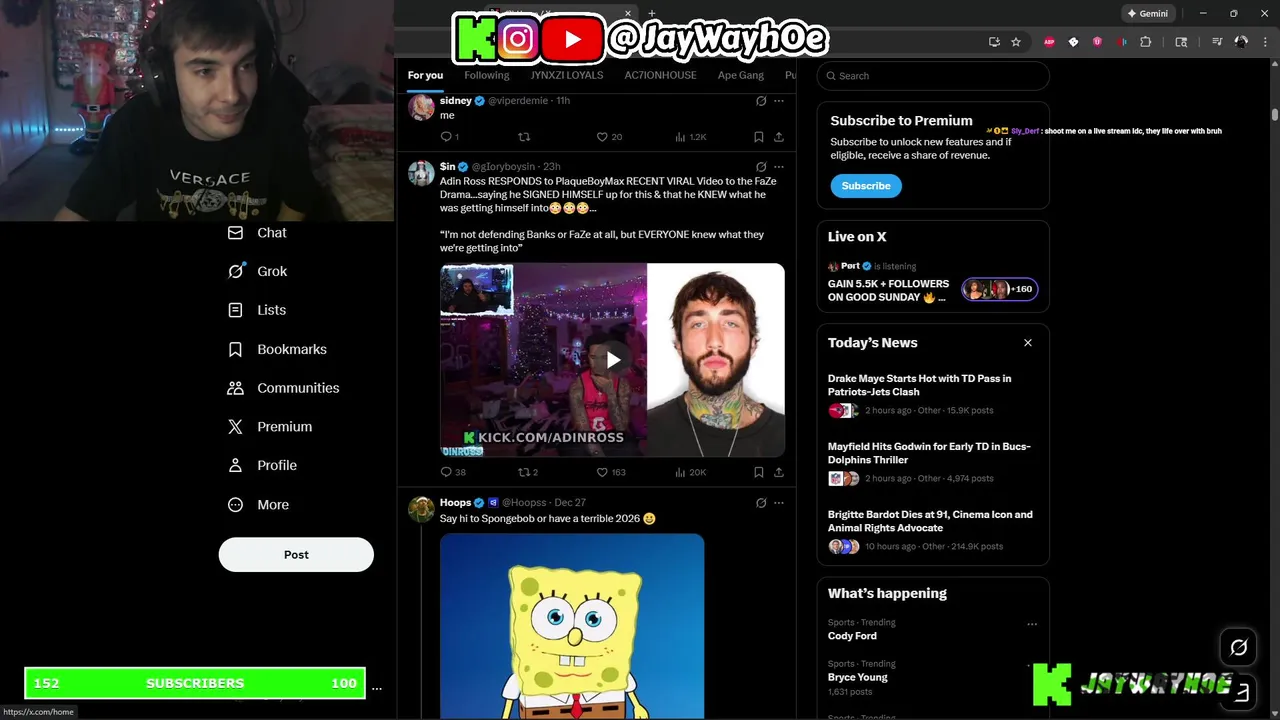
Task: Click the install app icon in address bar
Action: click(x=994, y=42)
